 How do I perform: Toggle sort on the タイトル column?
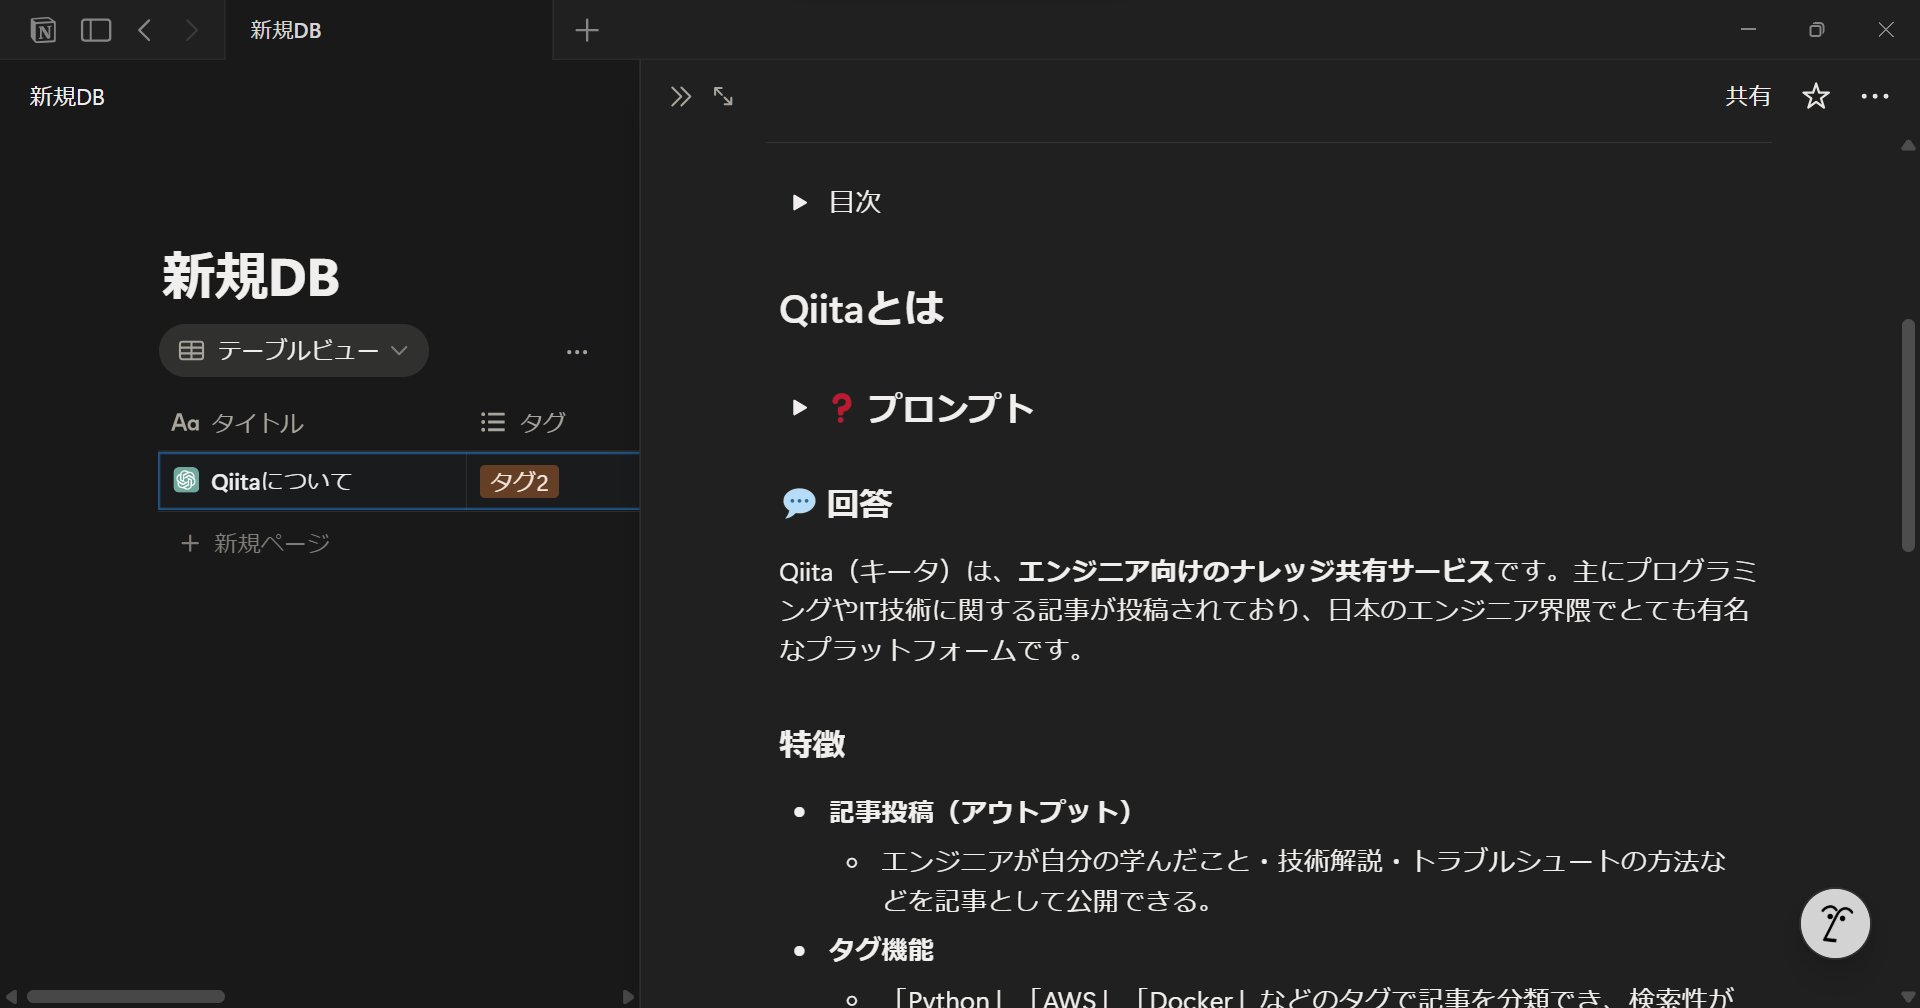(x=256, y=422)
